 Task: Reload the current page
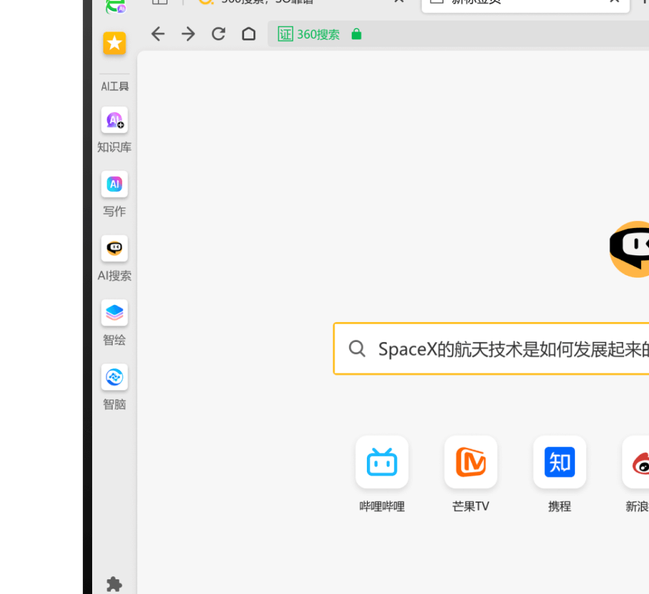(219, 34)
